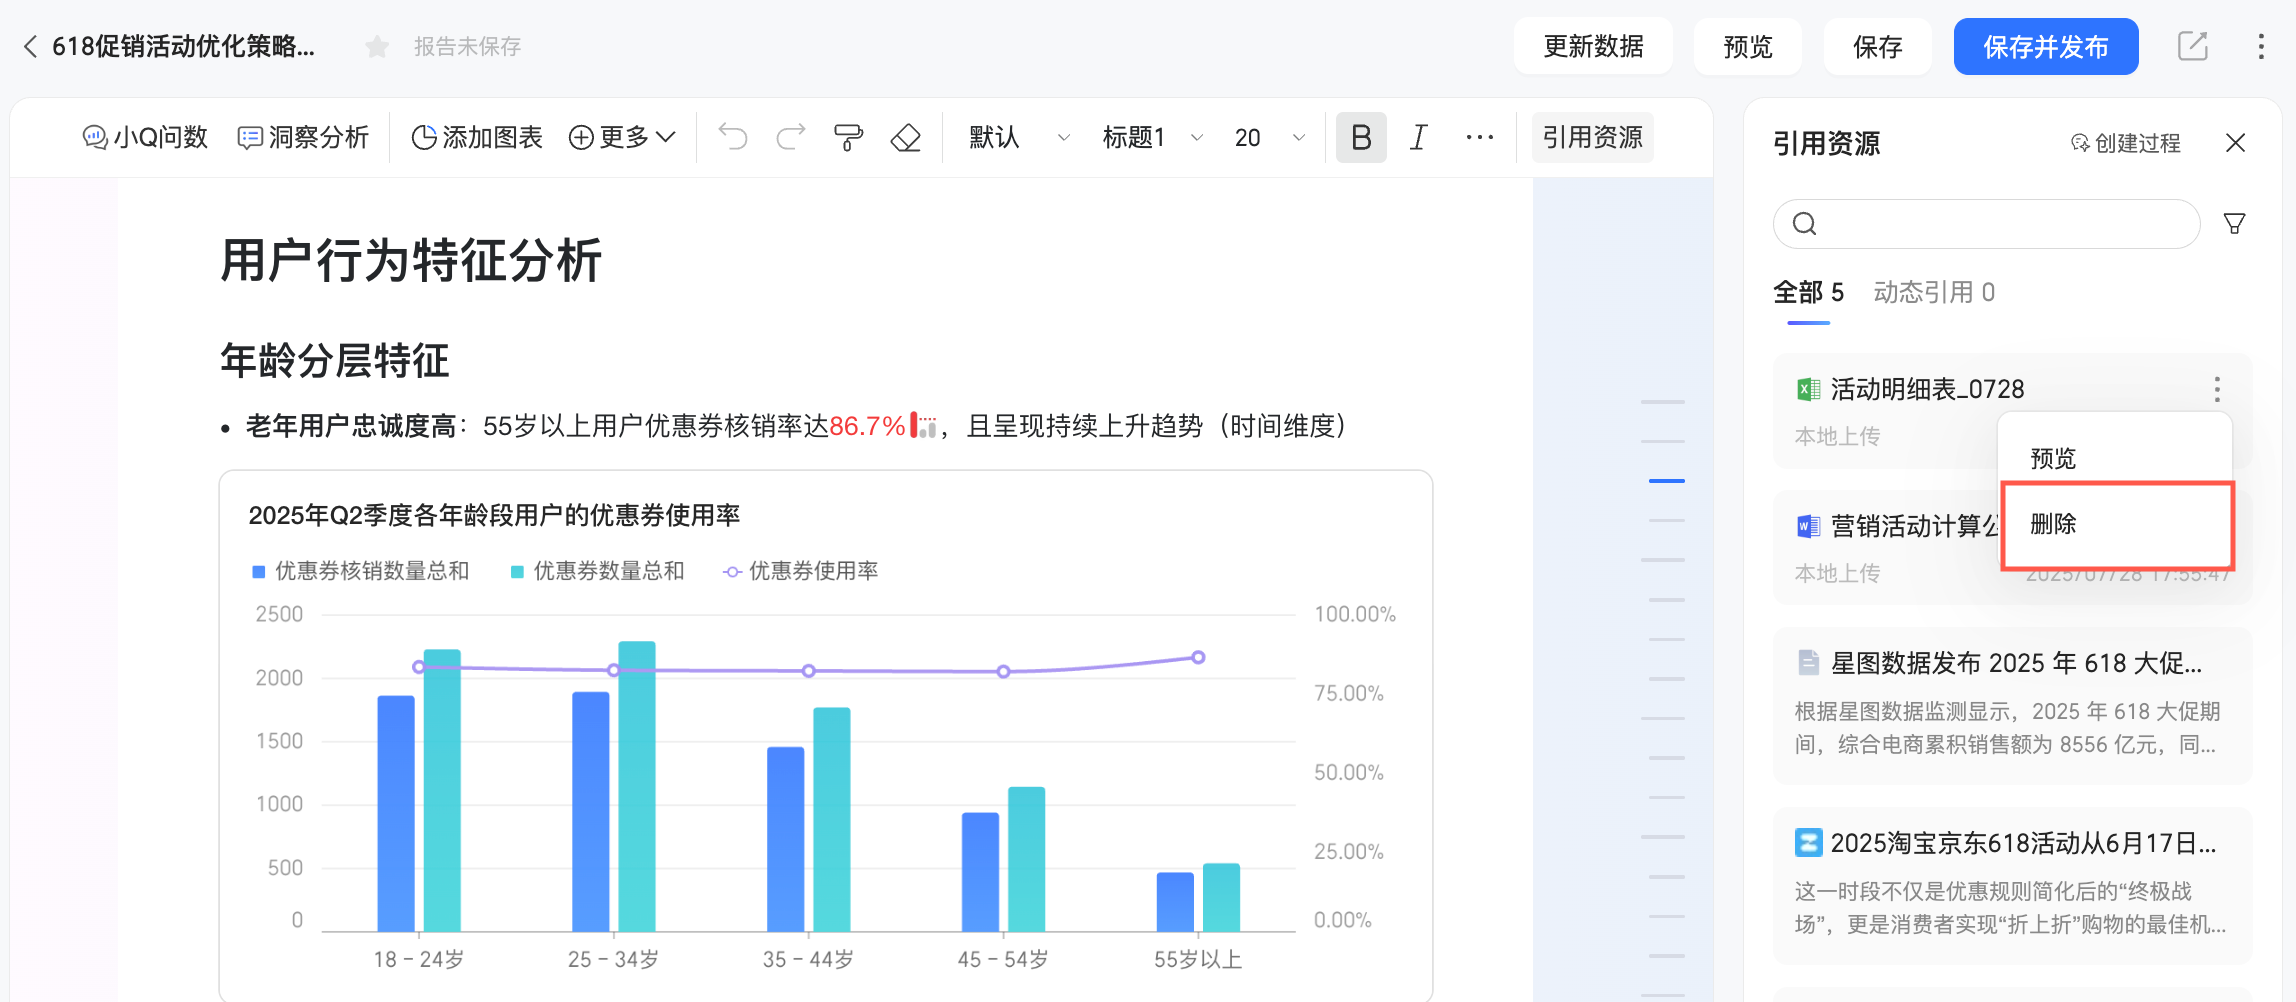Open the 标题1 paragraph style dropdown
Screen dimensions: 2296x1002
pyautogui.click(x=1152, y=137)
